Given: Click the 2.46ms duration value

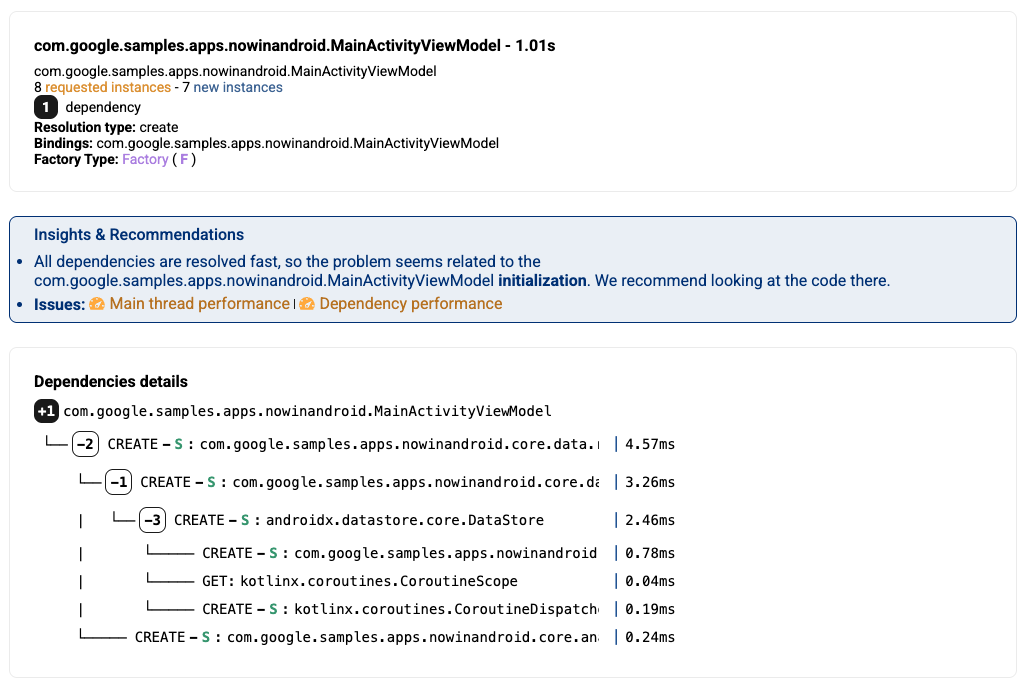Looking at the screenshot, I should (650, 520).
